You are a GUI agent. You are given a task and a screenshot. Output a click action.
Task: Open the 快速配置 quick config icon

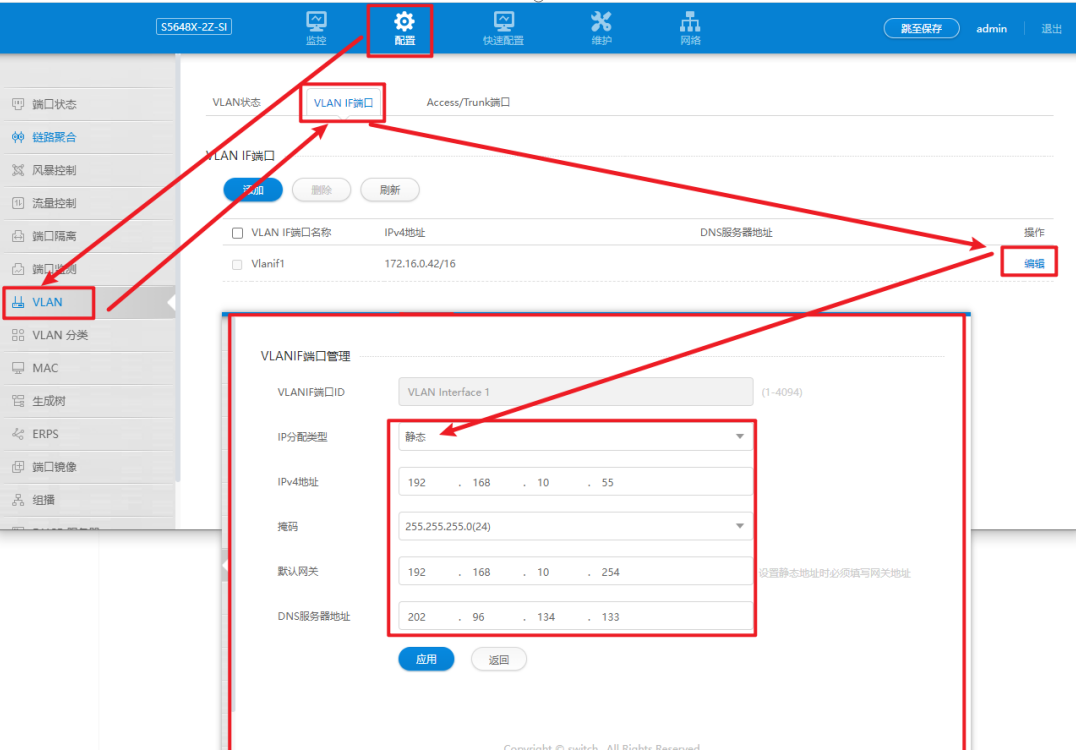pos(504,21)
